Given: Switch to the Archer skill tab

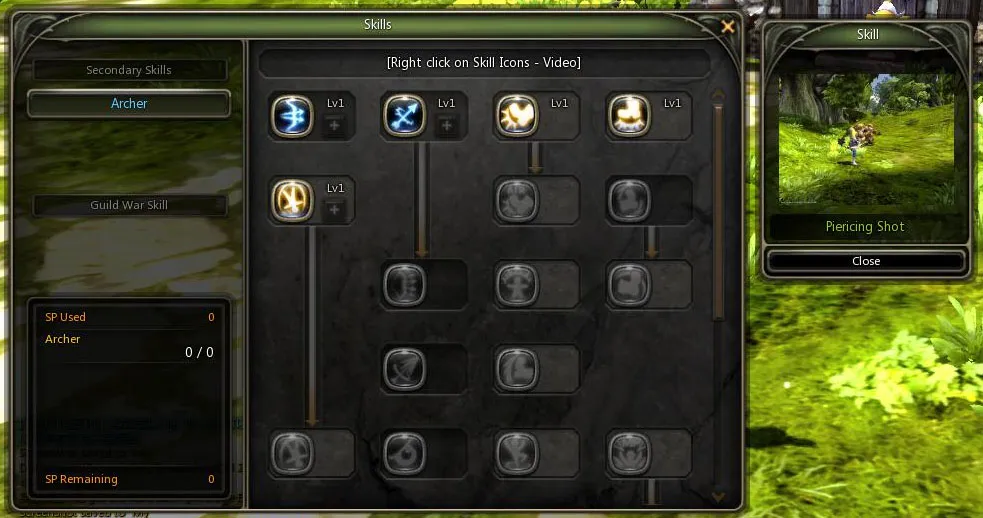Looking at the screenshot, I should pos(129,103).
